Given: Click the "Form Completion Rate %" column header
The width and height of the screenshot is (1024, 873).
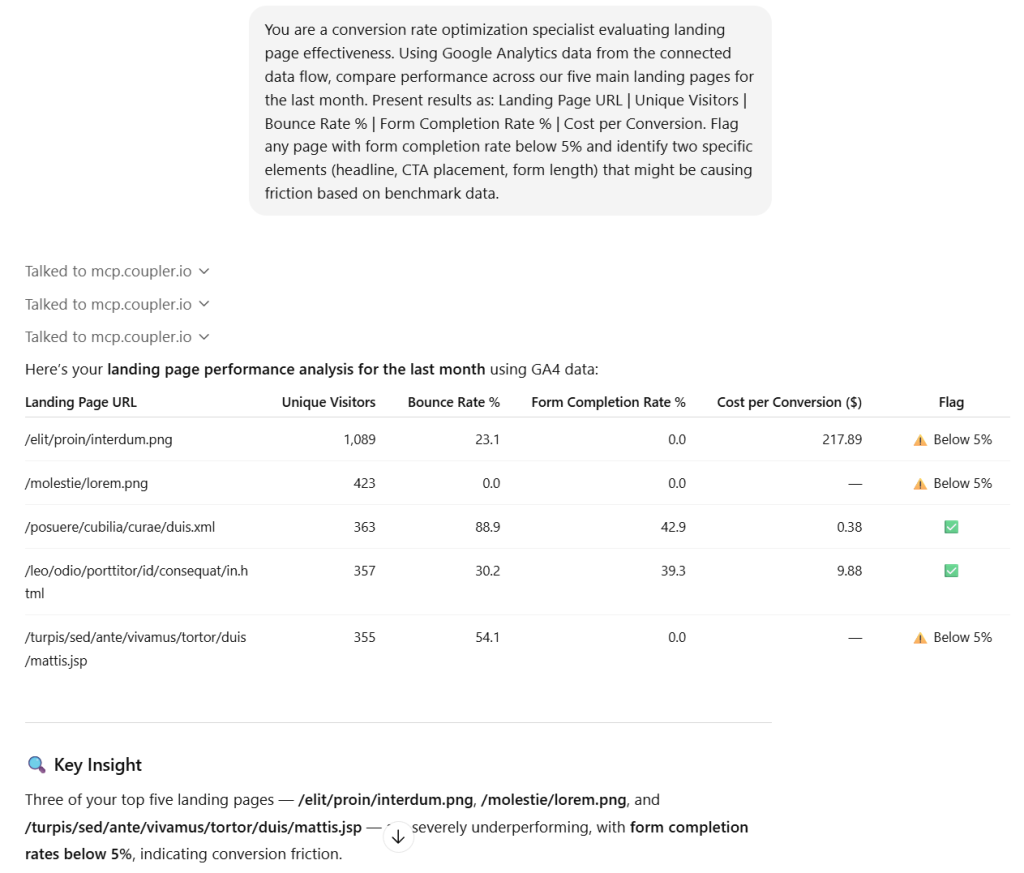Looking at the screenshot, I should tap(608, 402).
